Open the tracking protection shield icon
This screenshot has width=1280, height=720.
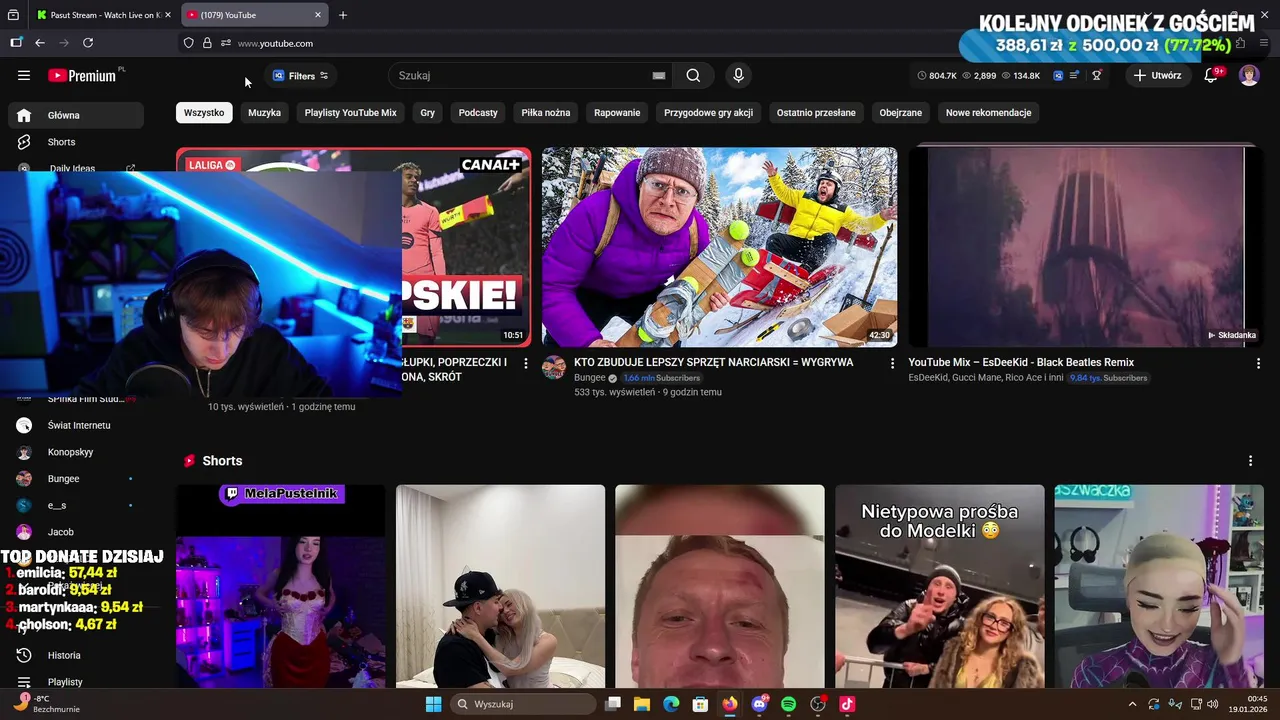188,43
